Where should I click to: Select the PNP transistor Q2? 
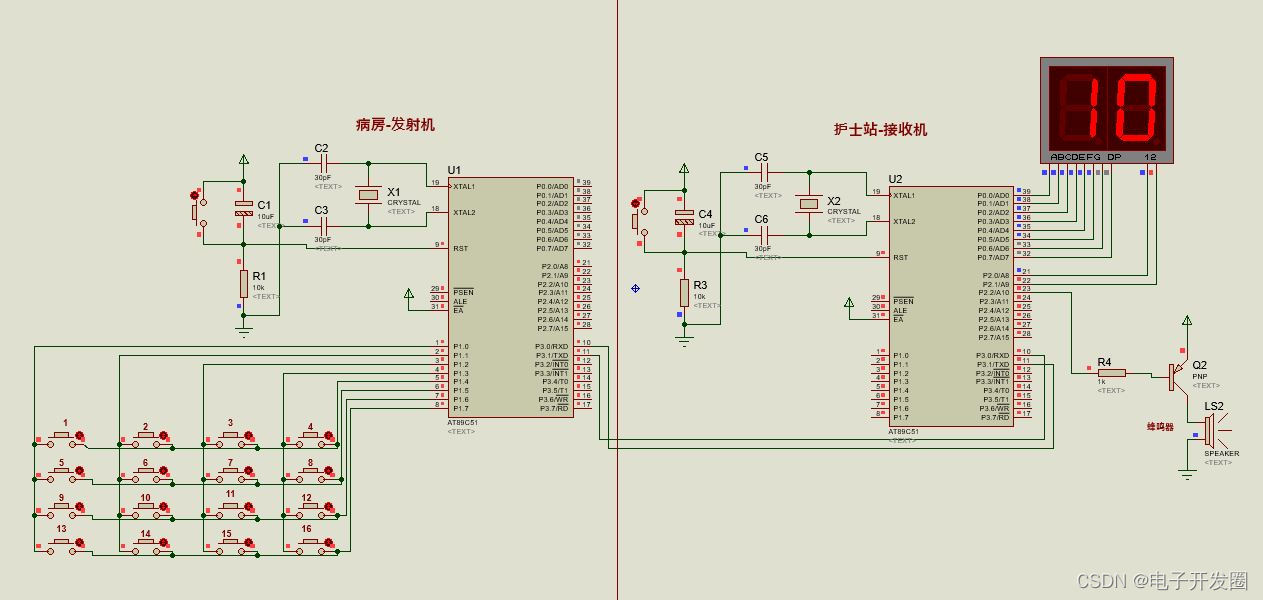1175,375
